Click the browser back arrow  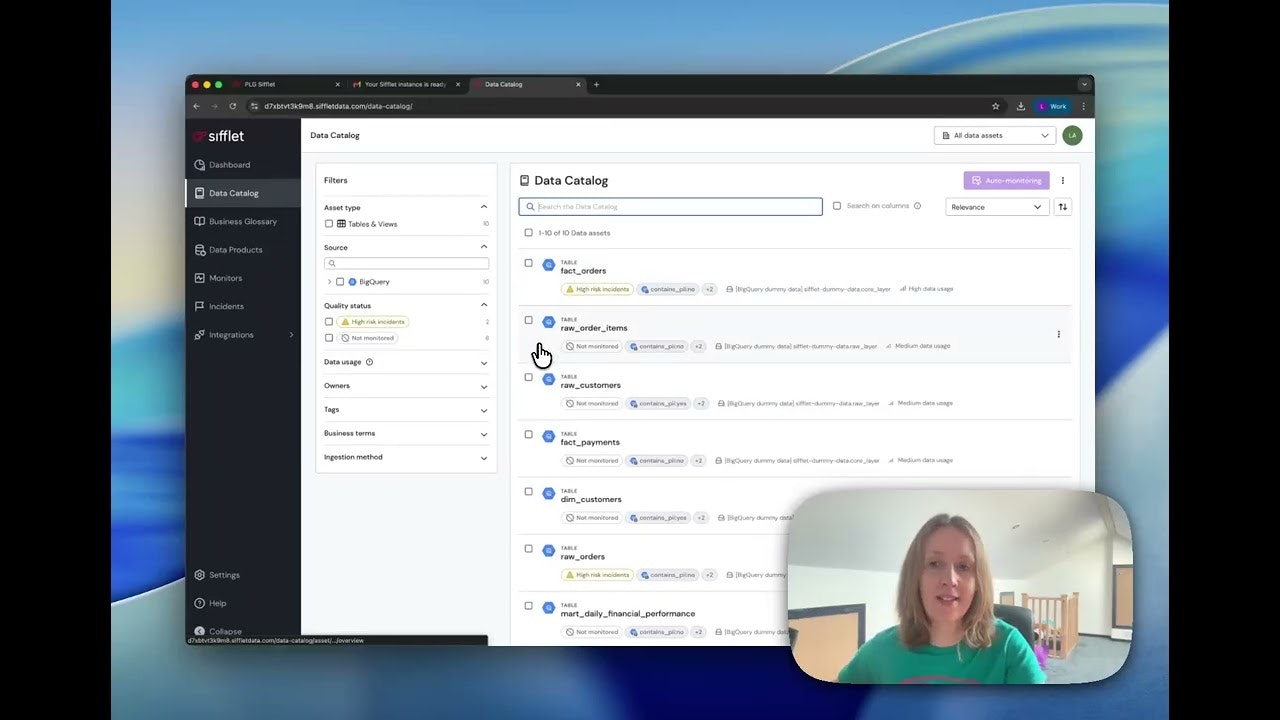click(x=196, y=106)
